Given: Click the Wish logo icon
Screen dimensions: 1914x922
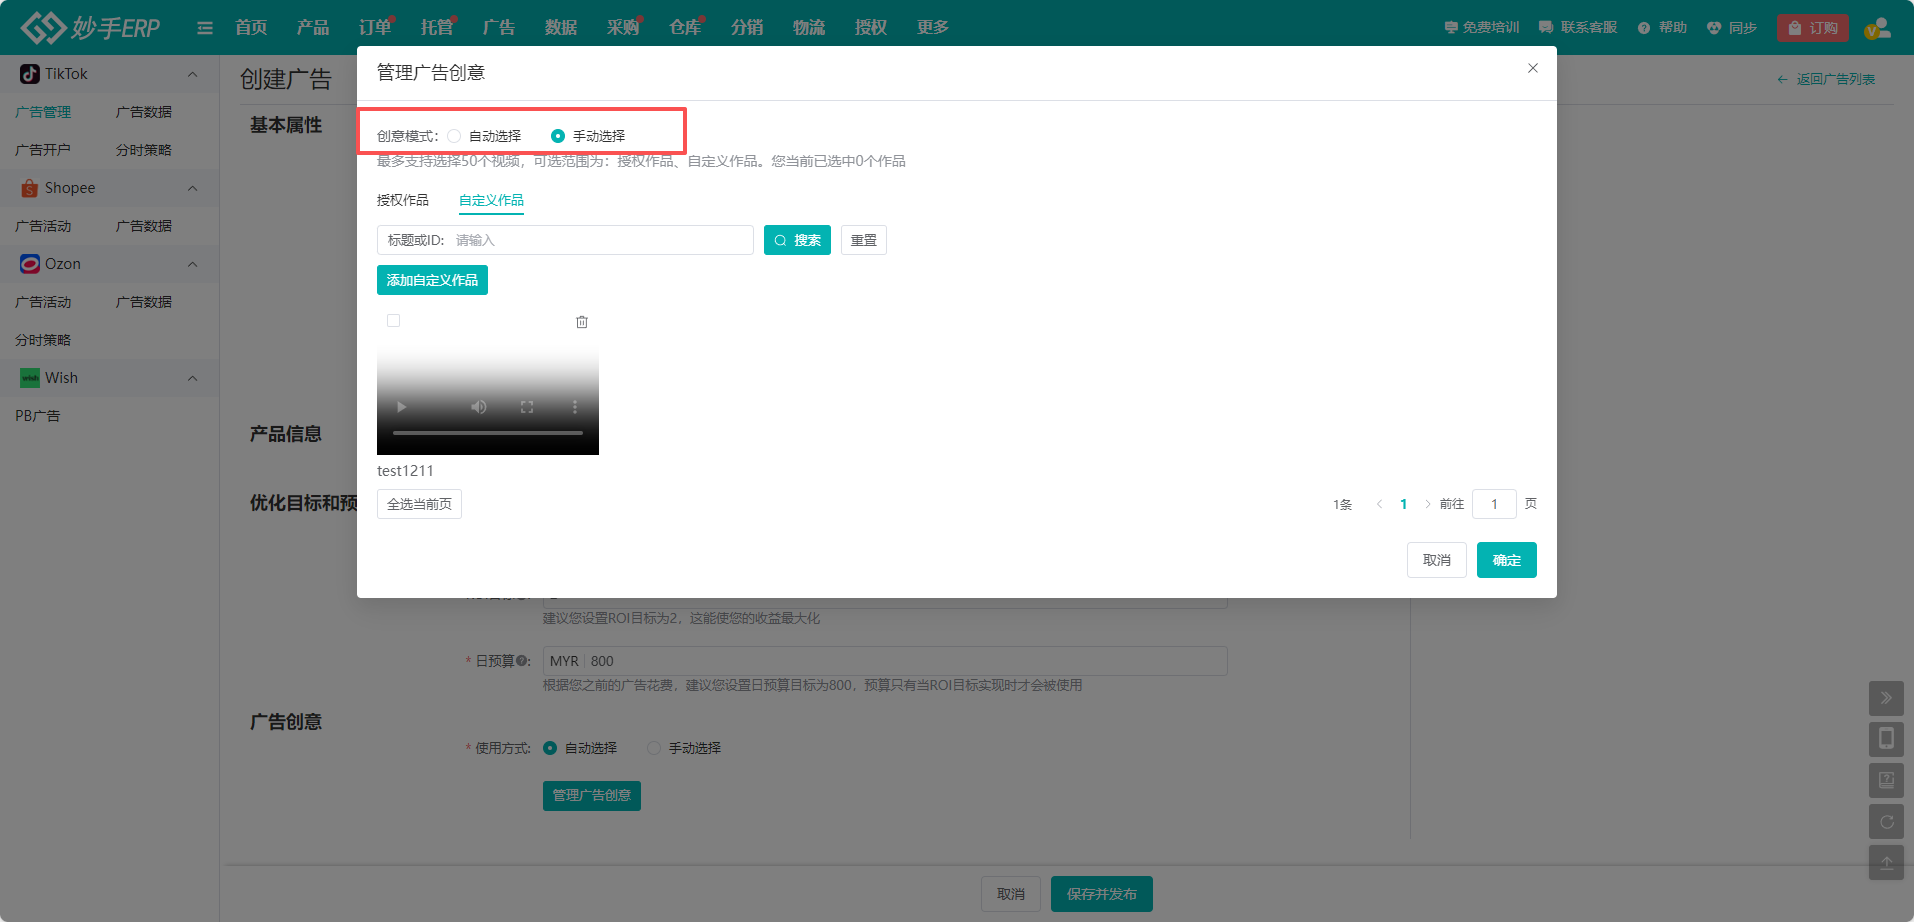Looking at the screenshot, I should point(30,378).
